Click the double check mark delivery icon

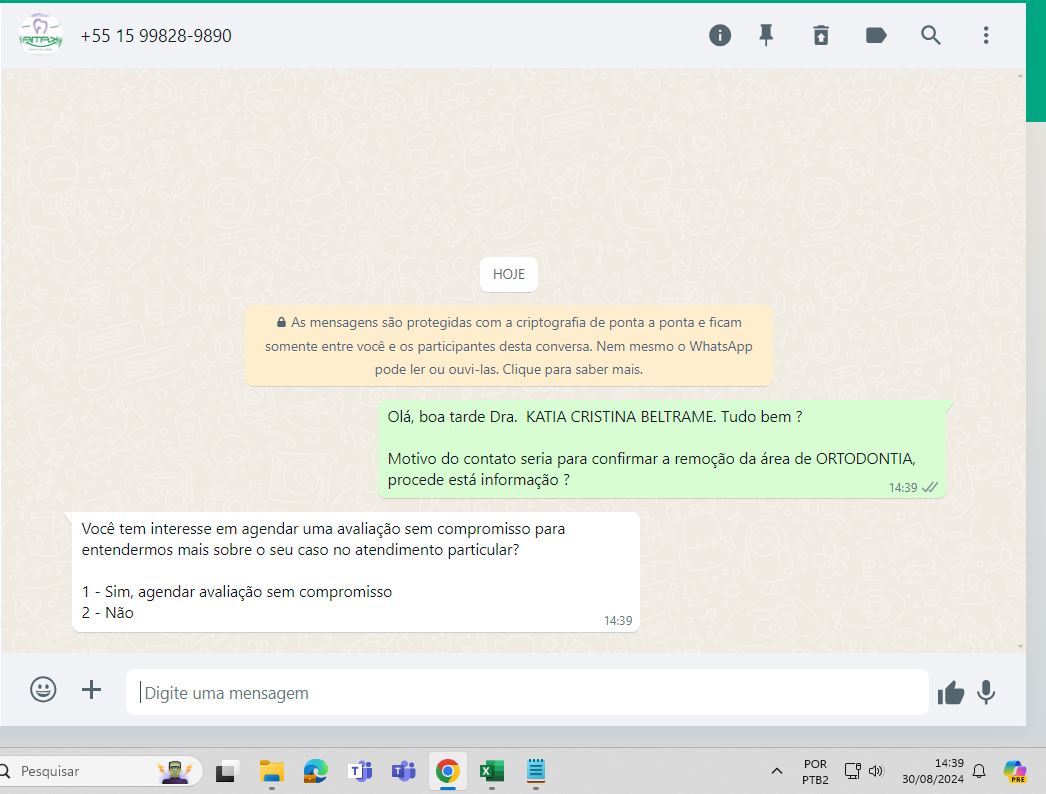point(930,488)
